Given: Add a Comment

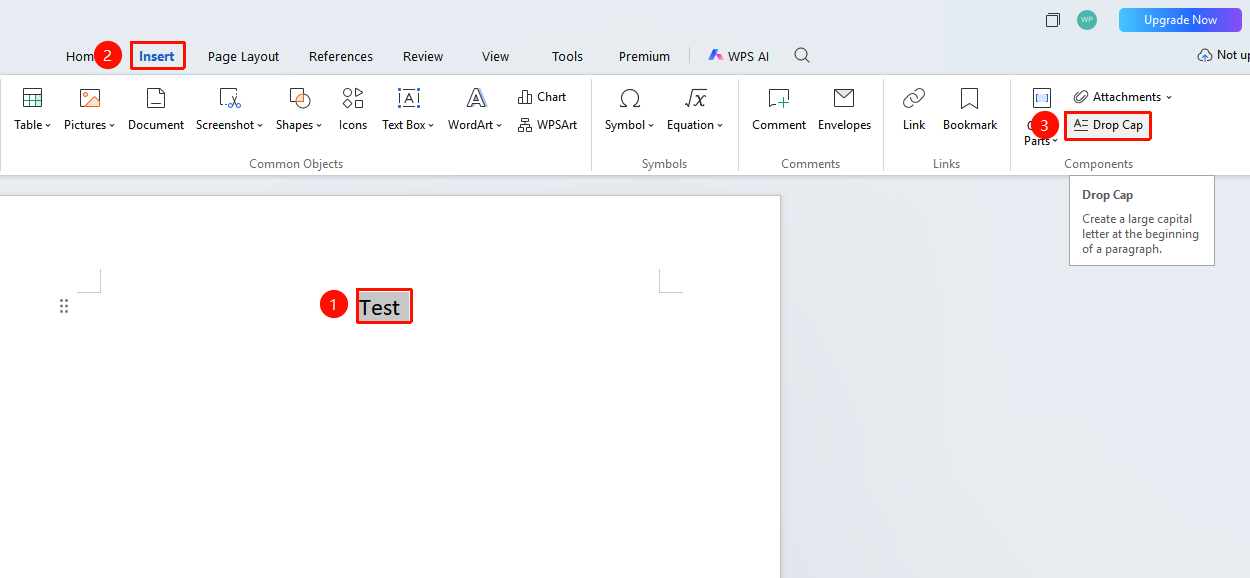Looking at the screenshot, I should [x=779, y=109].
